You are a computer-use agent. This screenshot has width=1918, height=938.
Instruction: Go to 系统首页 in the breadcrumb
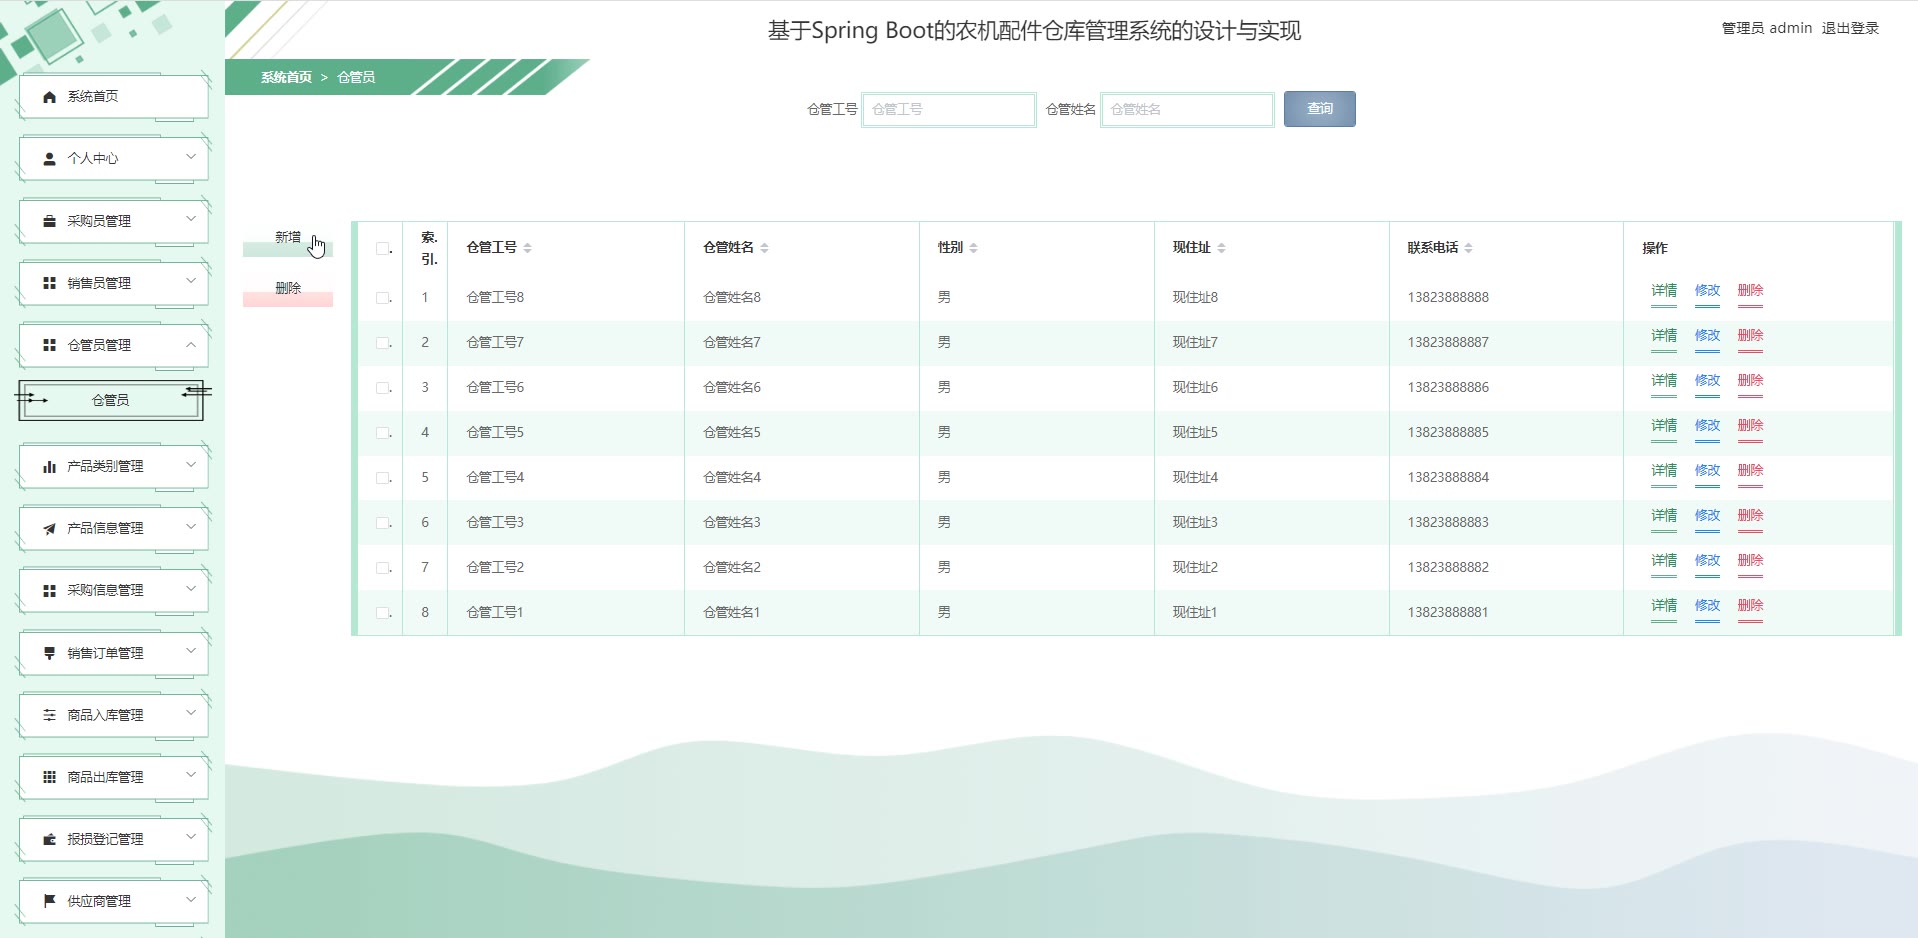tap(286, 77)
